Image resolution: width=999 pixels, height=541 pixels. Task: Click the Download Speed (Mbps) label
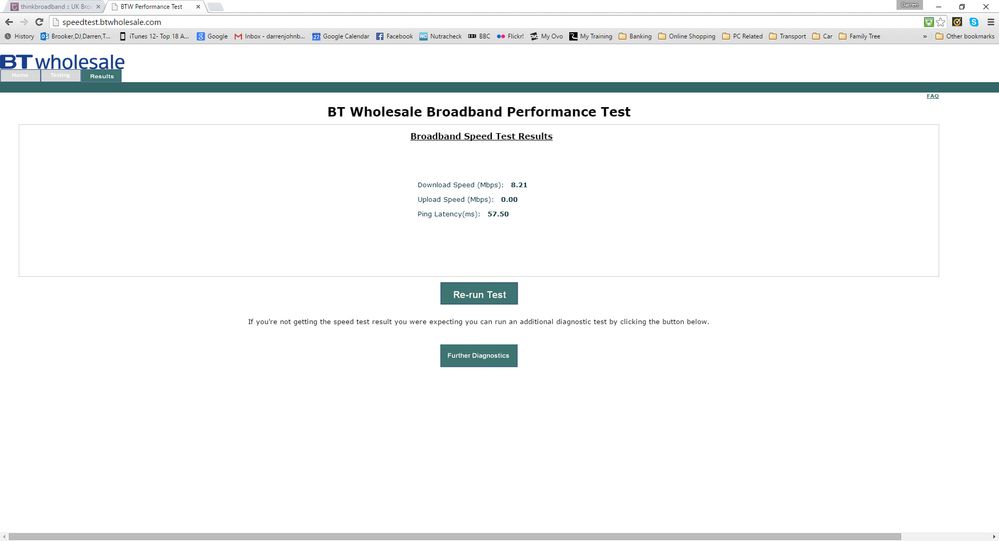[x=460, y=185]
